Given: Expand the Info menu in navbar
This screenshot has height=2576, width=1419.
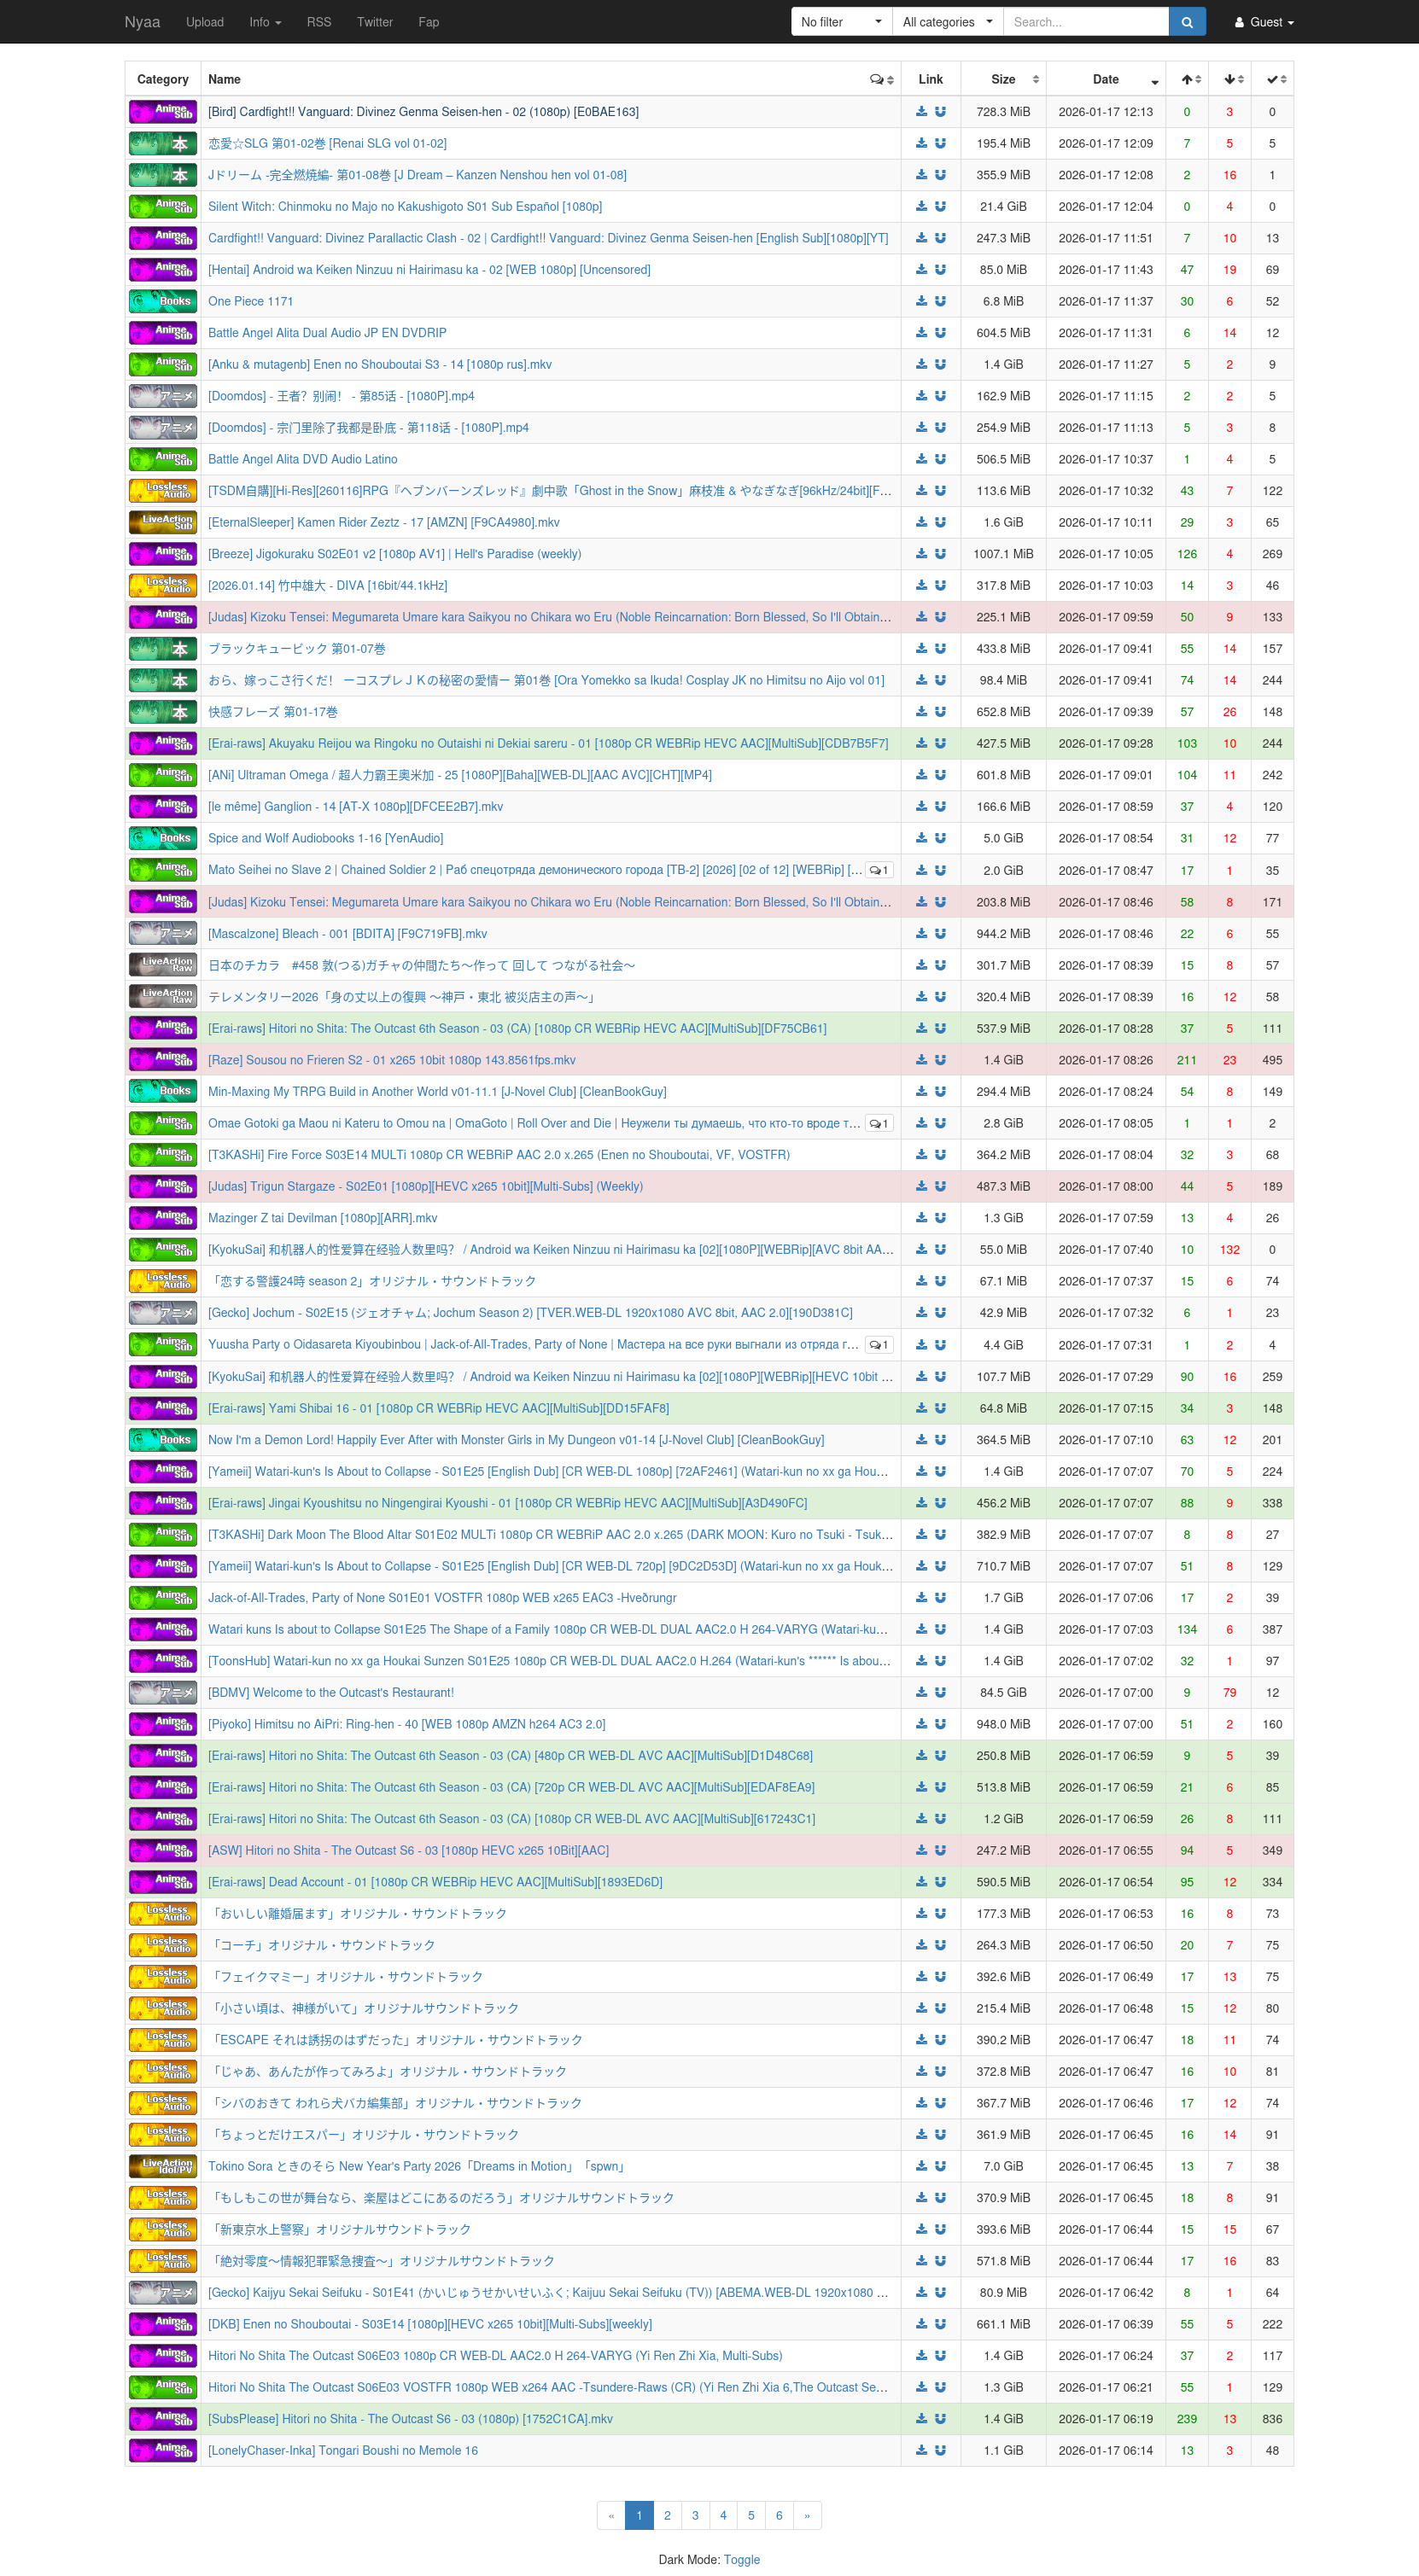Looking at the screenshot, I should [265, 22].
